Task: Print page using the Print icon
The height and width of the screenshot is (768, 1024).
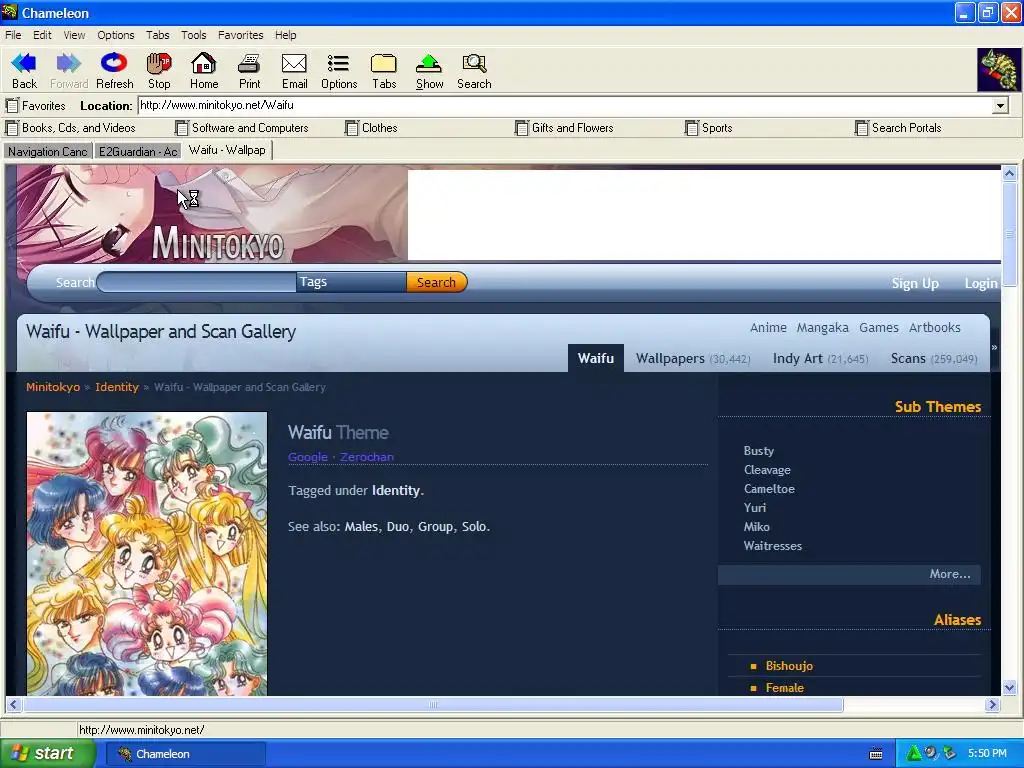Action: tap(249, 63)
